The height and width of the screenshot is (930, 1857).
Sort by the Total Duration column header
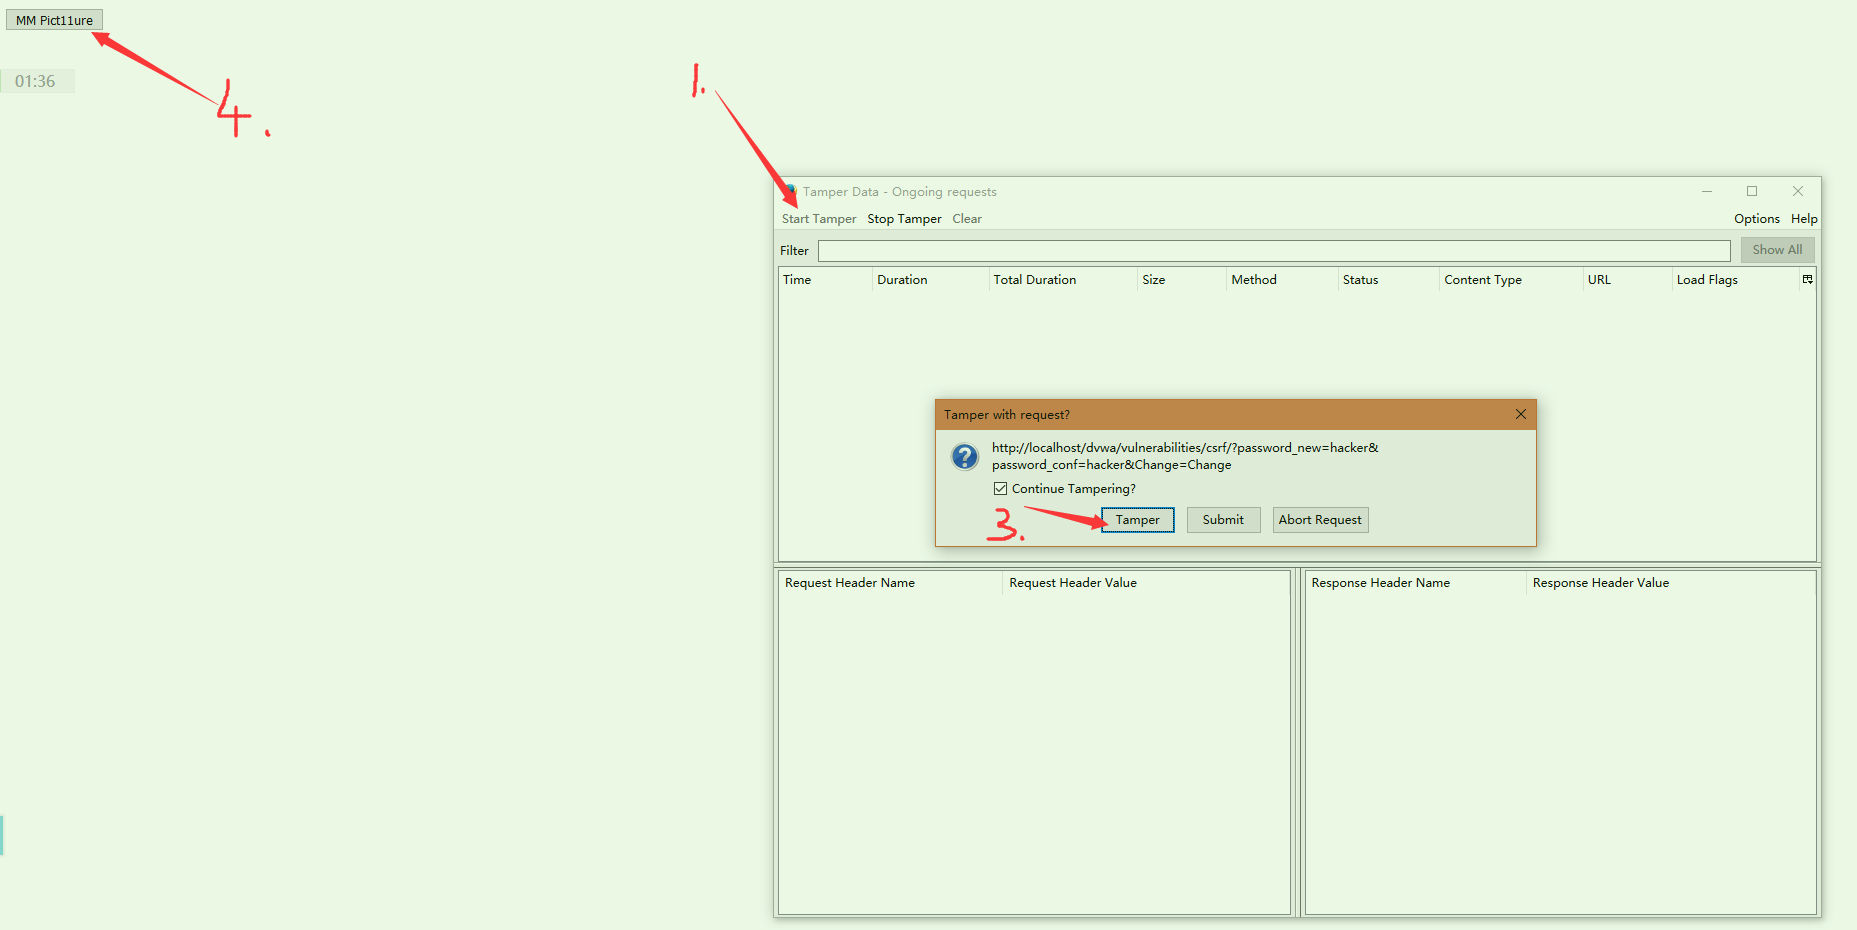tap(1034, 280)
